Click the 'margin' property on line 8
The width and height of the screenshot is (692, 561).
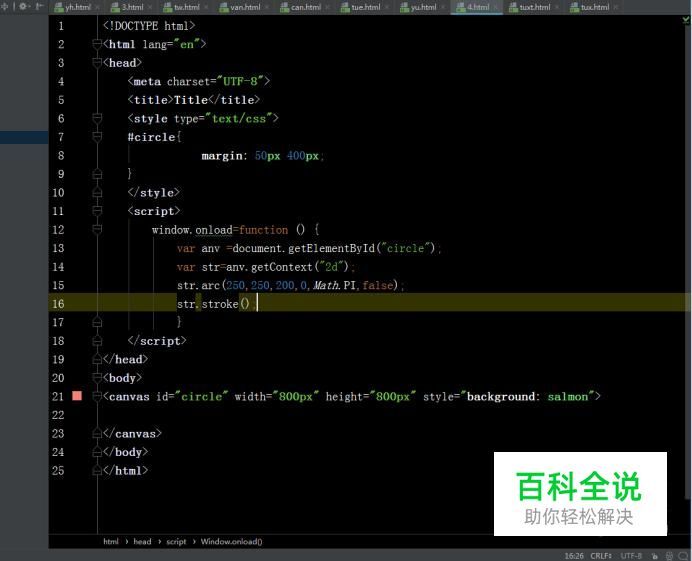point(222,156)
